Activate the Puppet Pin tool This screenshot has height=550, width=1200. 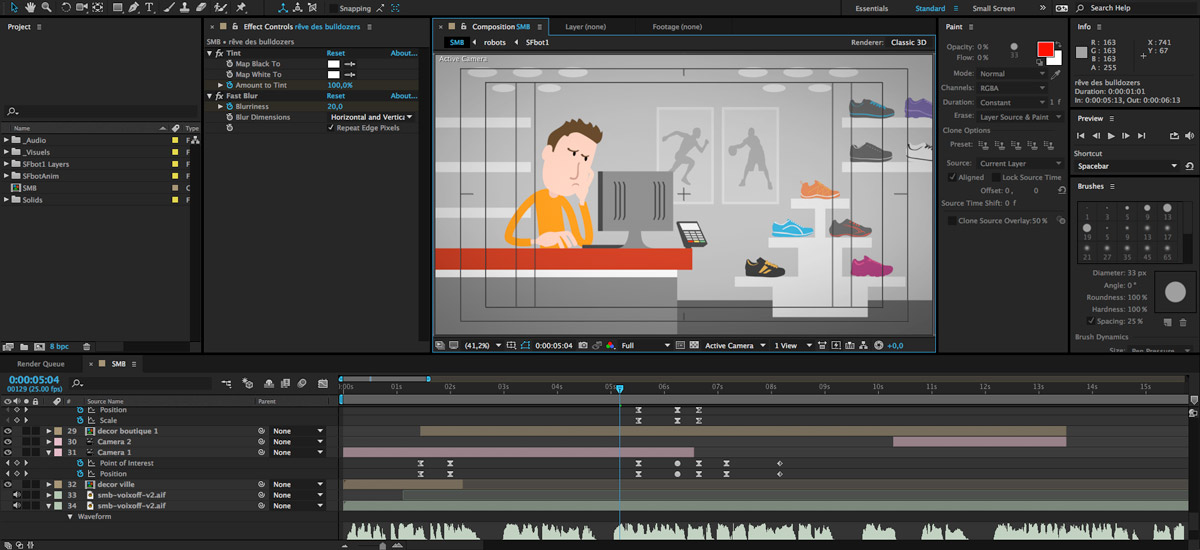point(241,7)
